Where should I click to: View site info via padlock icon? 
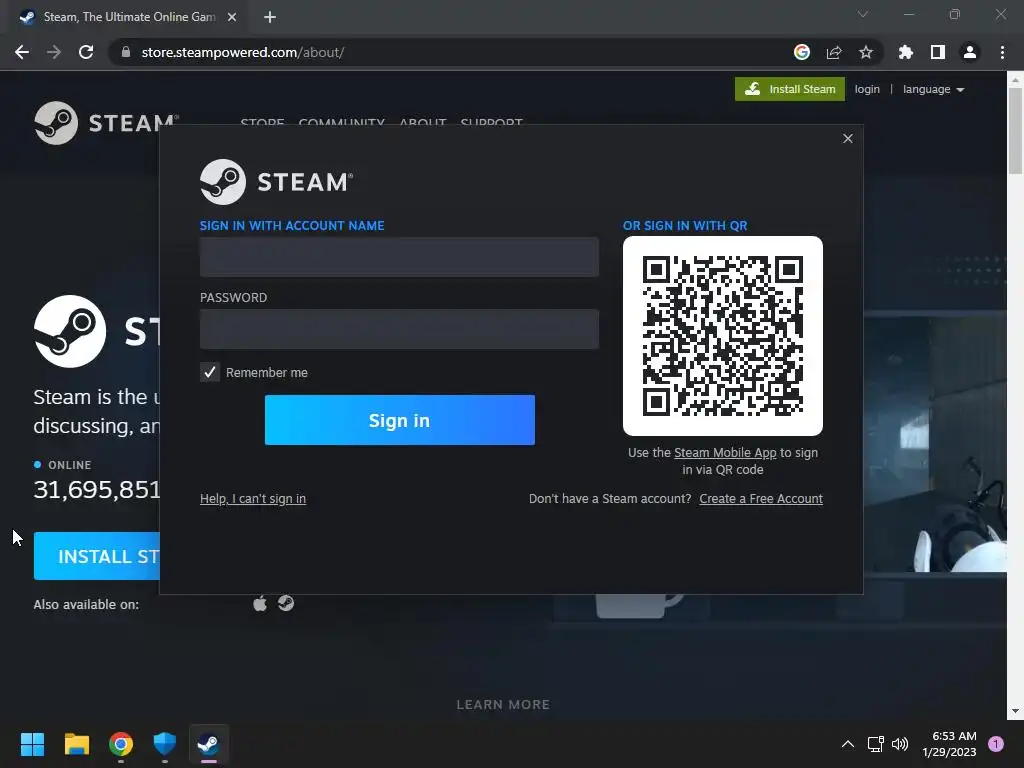click(126, 52)
